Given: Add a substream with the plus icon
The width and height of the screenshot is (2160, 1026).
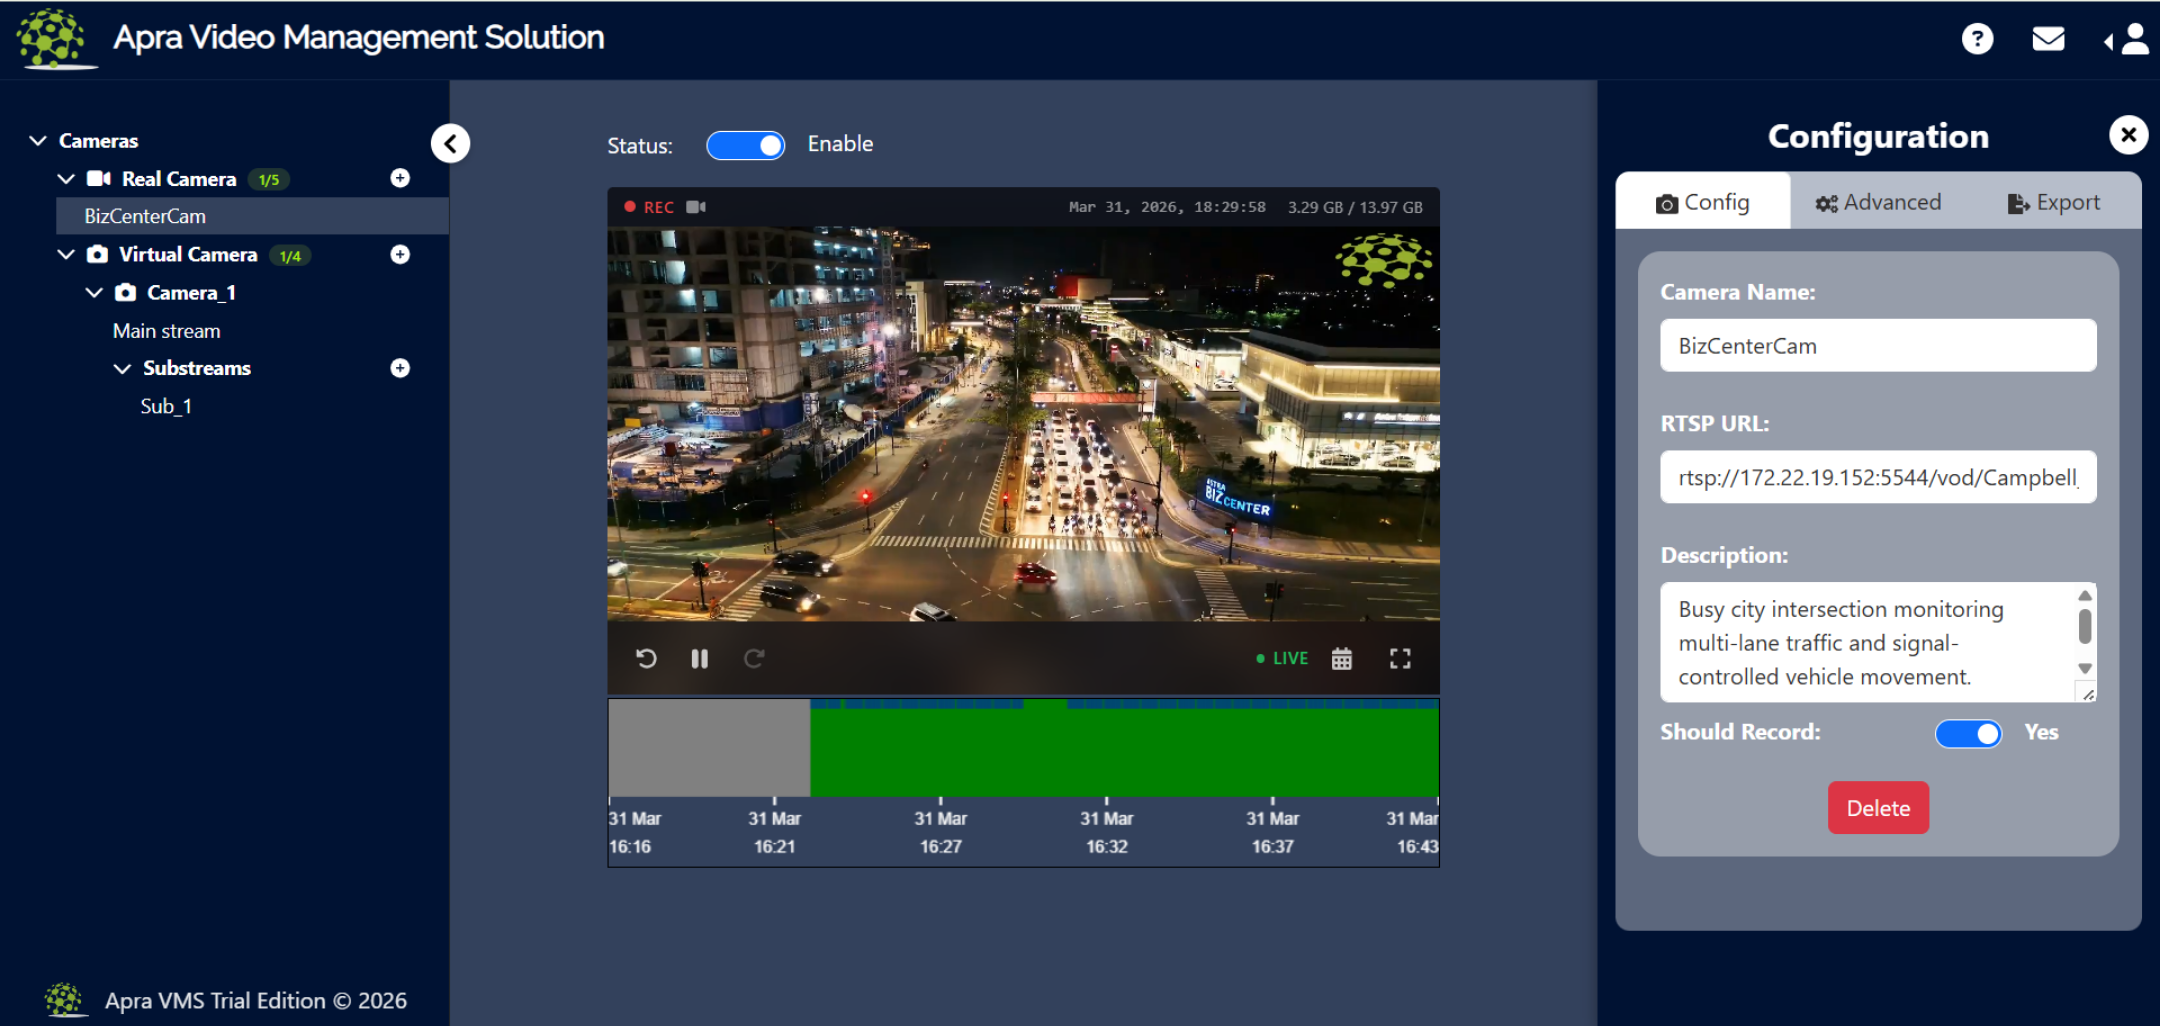Looking at the screenshot, I should [400, 368].
